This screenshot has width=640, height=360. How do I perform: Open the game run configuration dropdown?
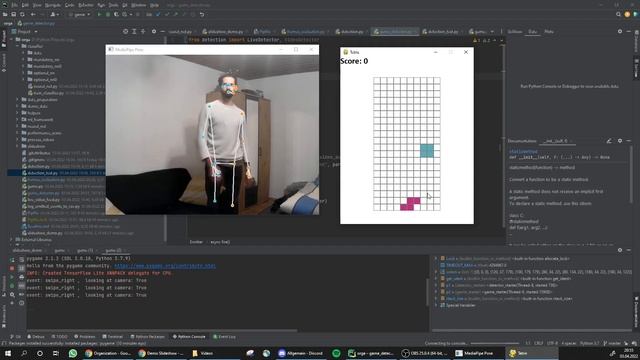(79, 14)
